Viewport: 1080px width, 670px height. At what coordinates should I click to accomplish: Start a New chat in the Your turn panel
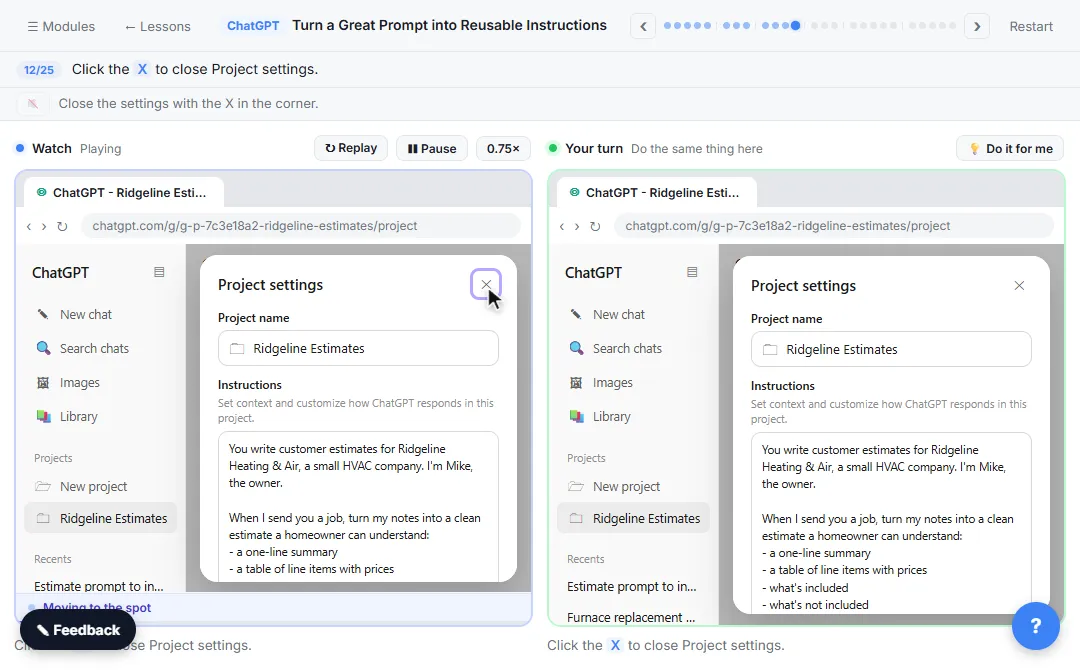[633, 315]
